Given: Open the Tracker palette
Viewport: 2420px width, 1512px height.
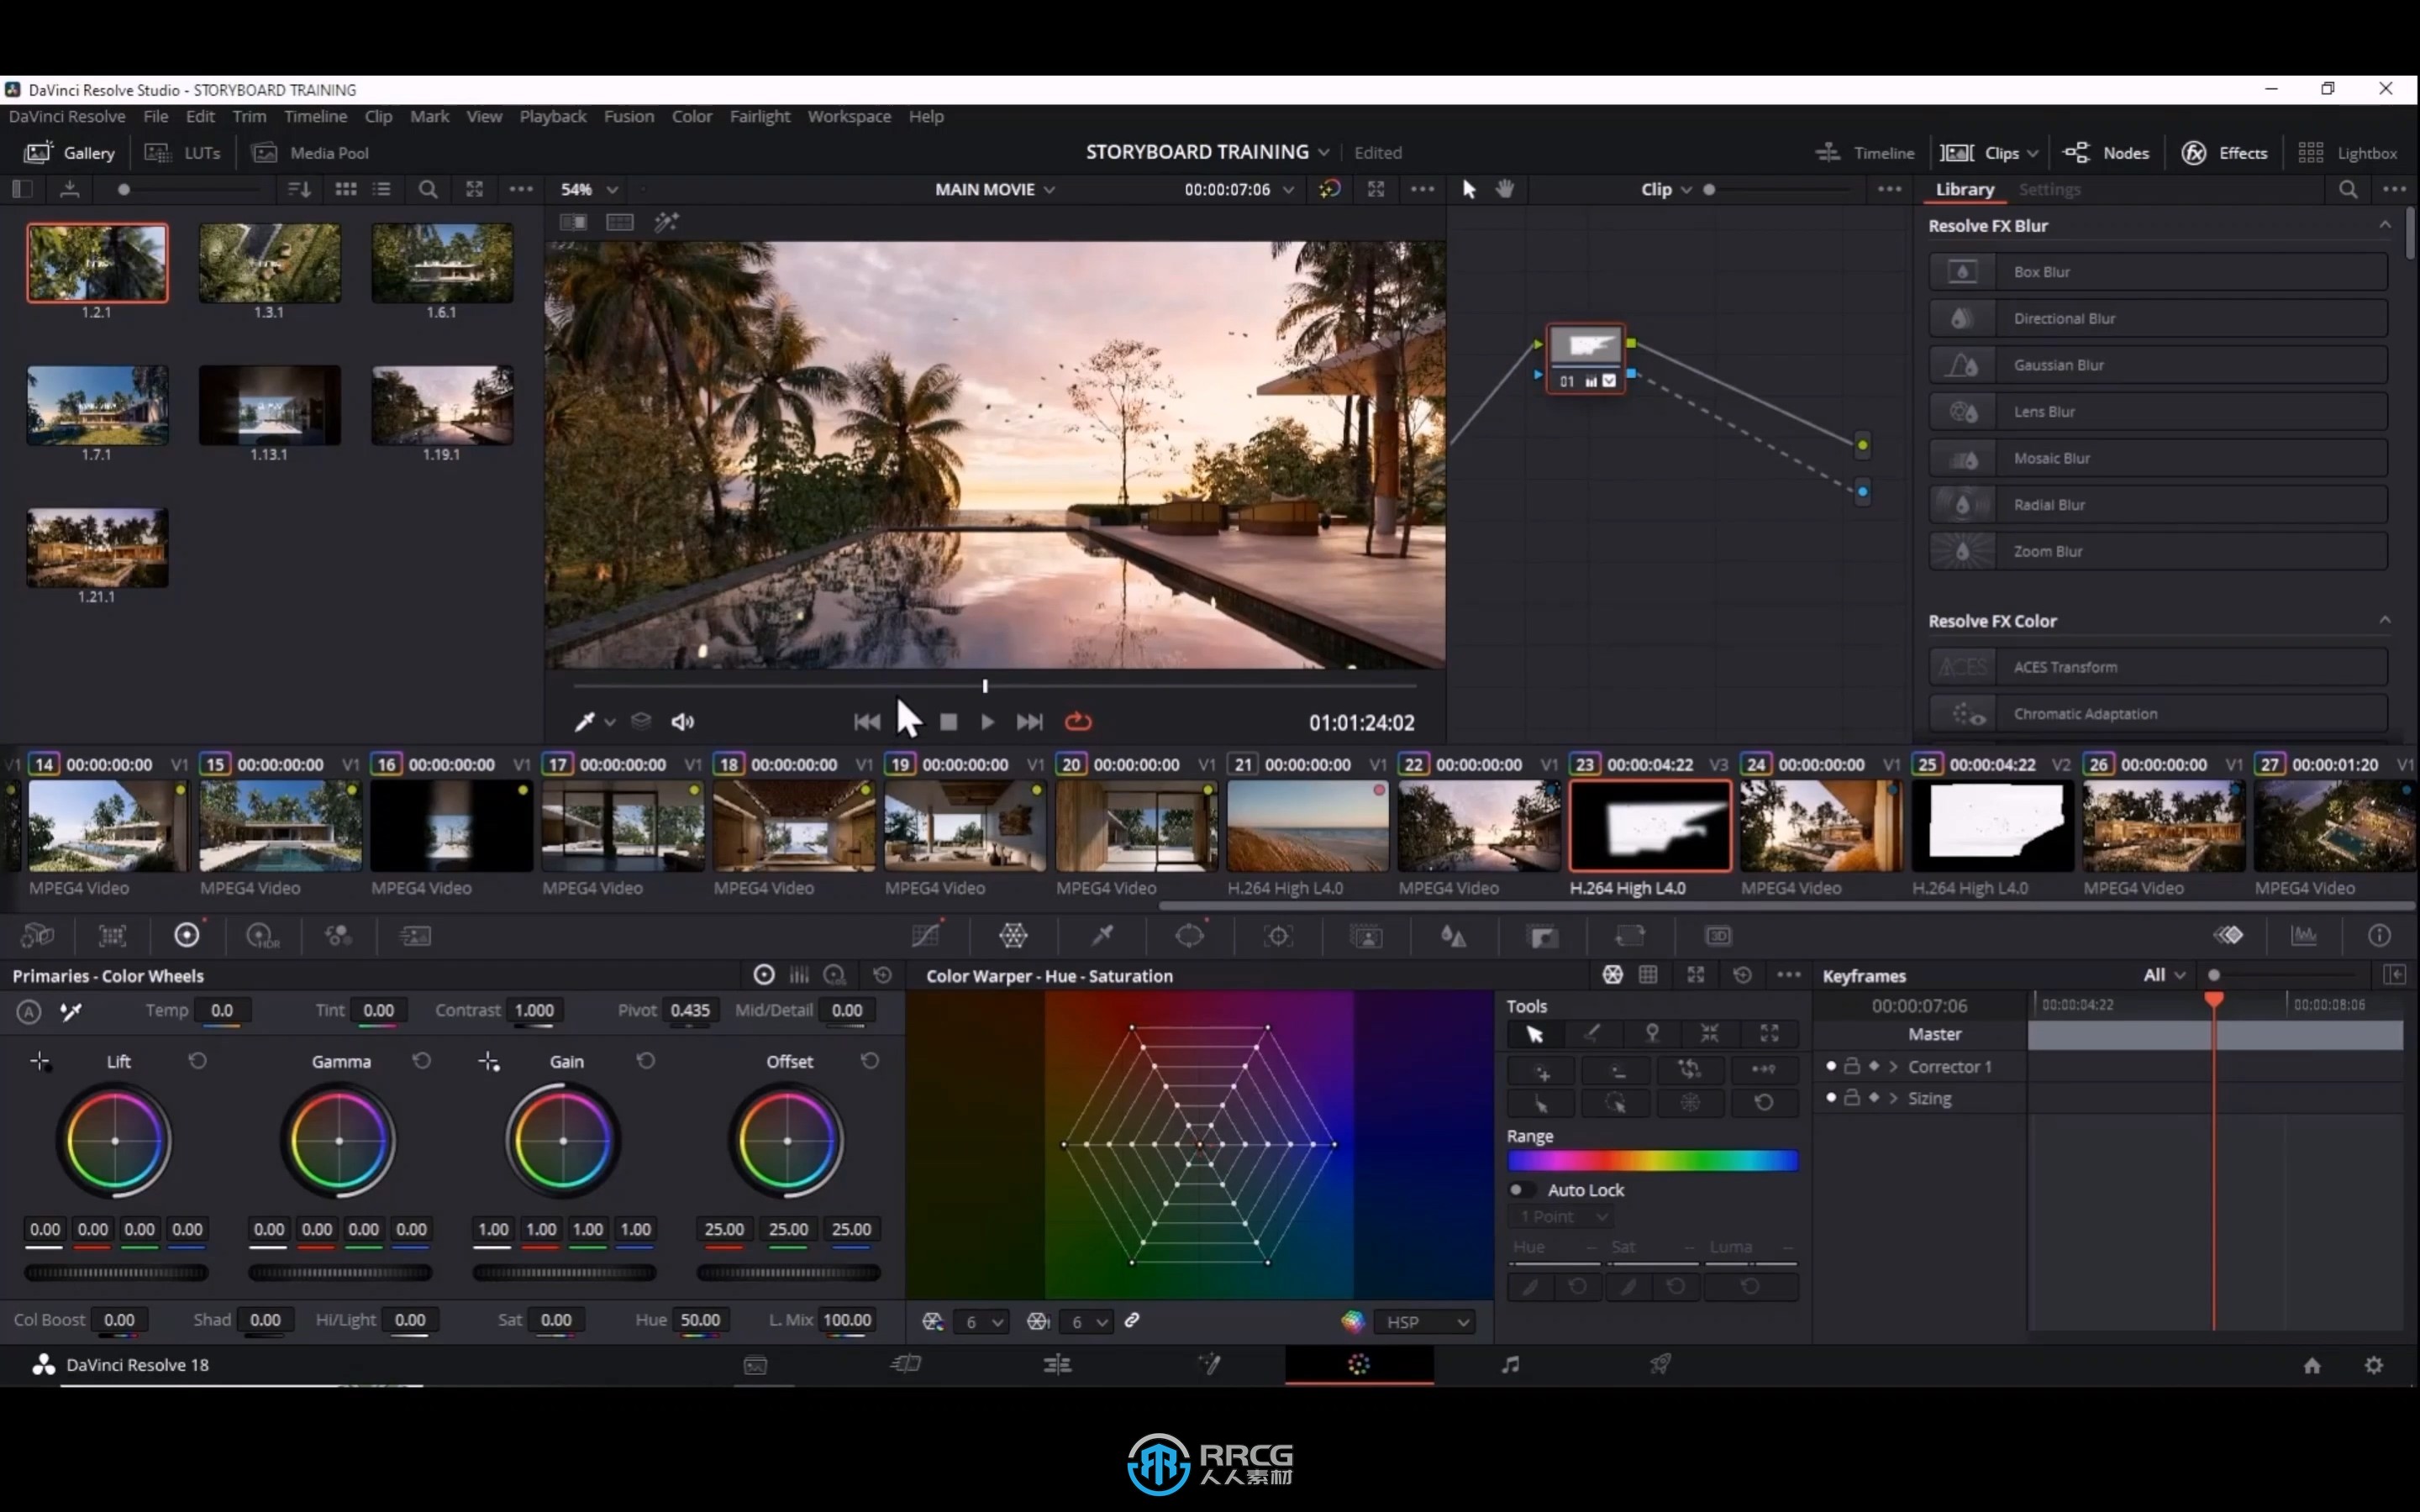Looking at the screenshot, I should [1278, 936].
